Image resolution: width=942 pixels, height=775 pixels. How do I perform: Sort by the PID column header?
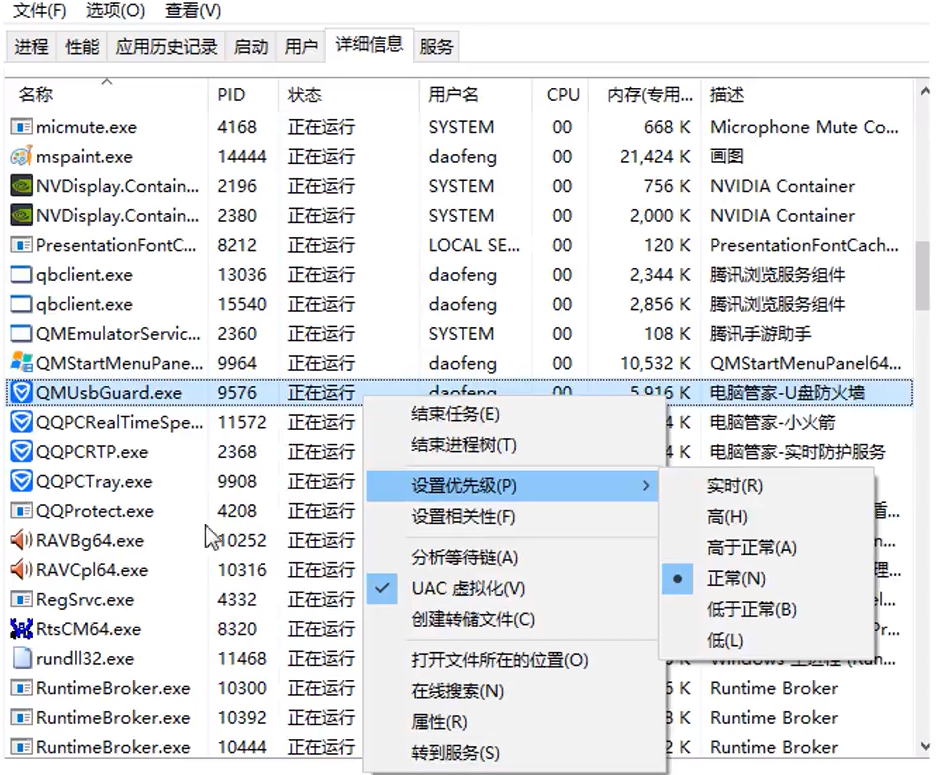pos(243,94)
